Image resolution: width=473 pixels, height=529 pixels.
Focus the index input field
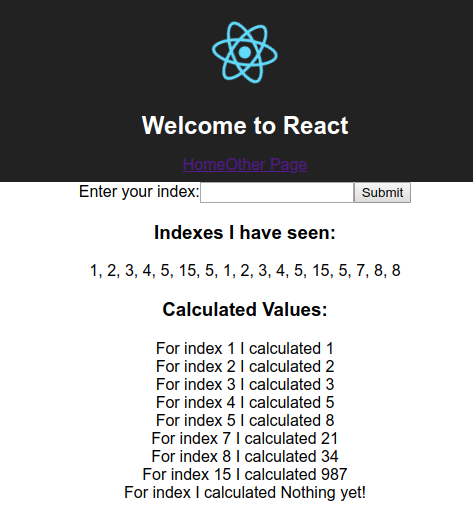277,193
